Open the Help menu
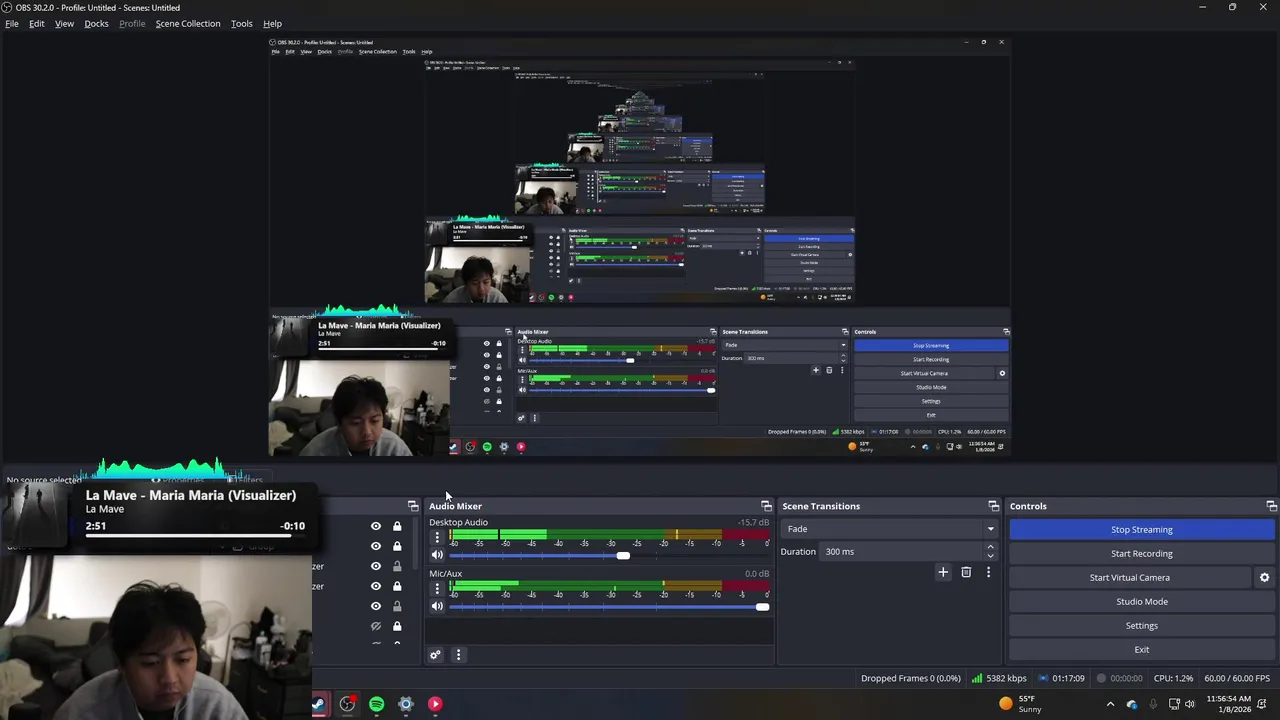This screenshot has height=720, width=1280. point(272,23)
